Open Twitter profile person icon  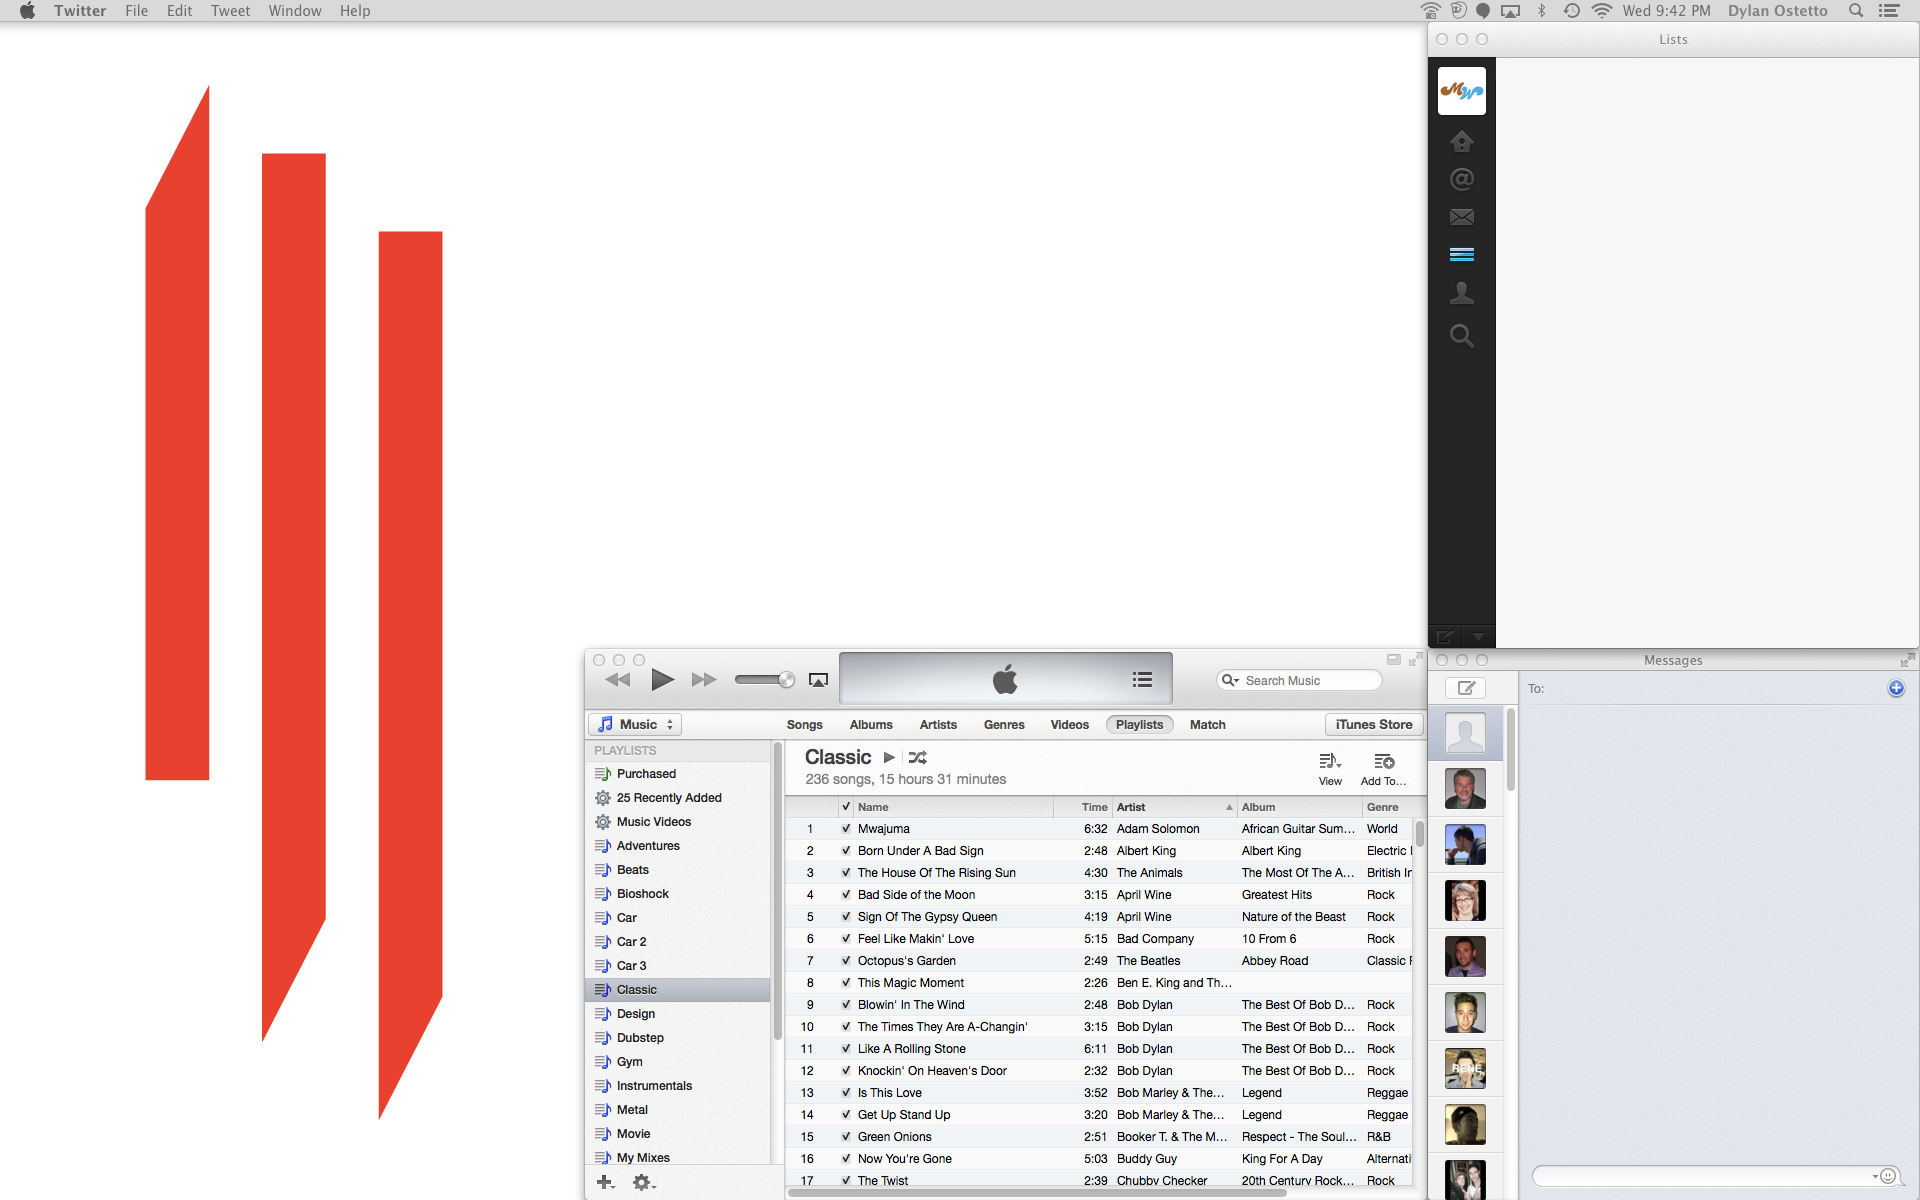[x=1461, y=293]
